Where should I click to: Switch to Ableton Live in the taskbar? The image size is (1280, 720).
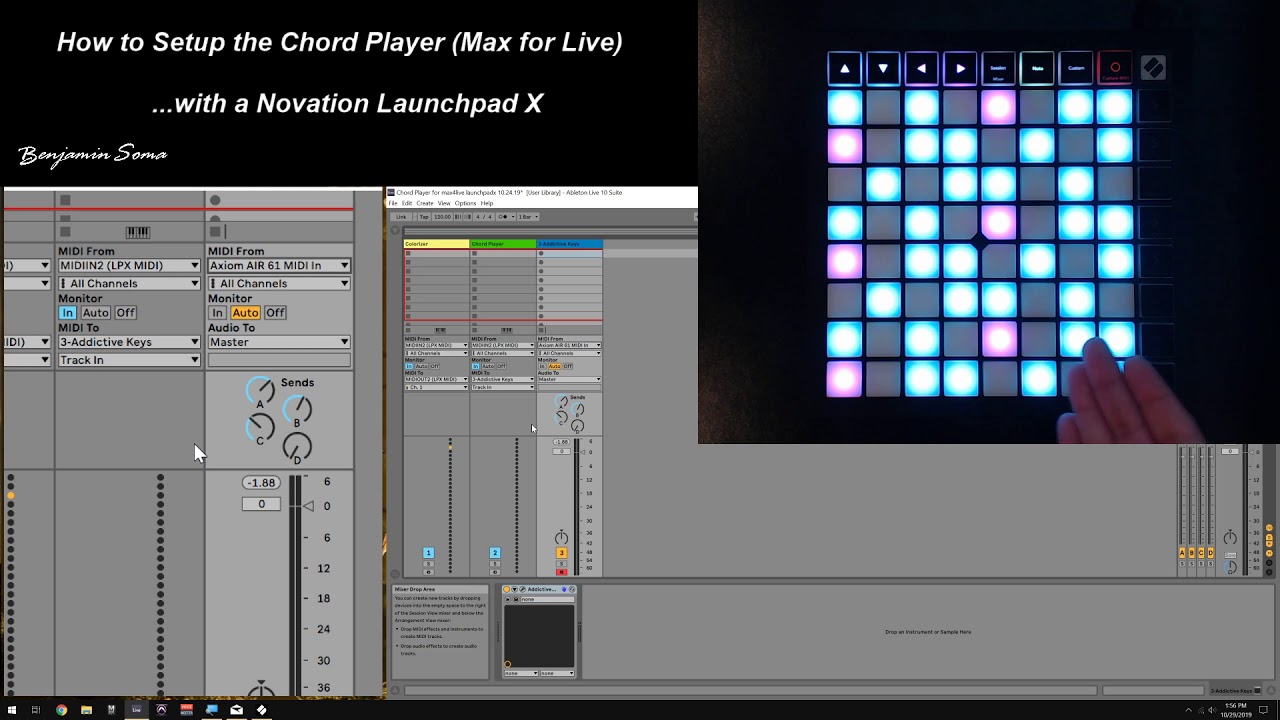(x=136, y=710)
